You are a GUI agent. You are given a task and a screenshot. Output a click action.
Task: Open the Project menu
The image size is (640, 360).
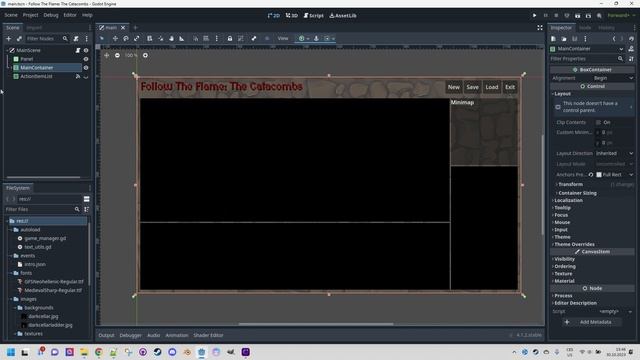click(x=30, y=15)
